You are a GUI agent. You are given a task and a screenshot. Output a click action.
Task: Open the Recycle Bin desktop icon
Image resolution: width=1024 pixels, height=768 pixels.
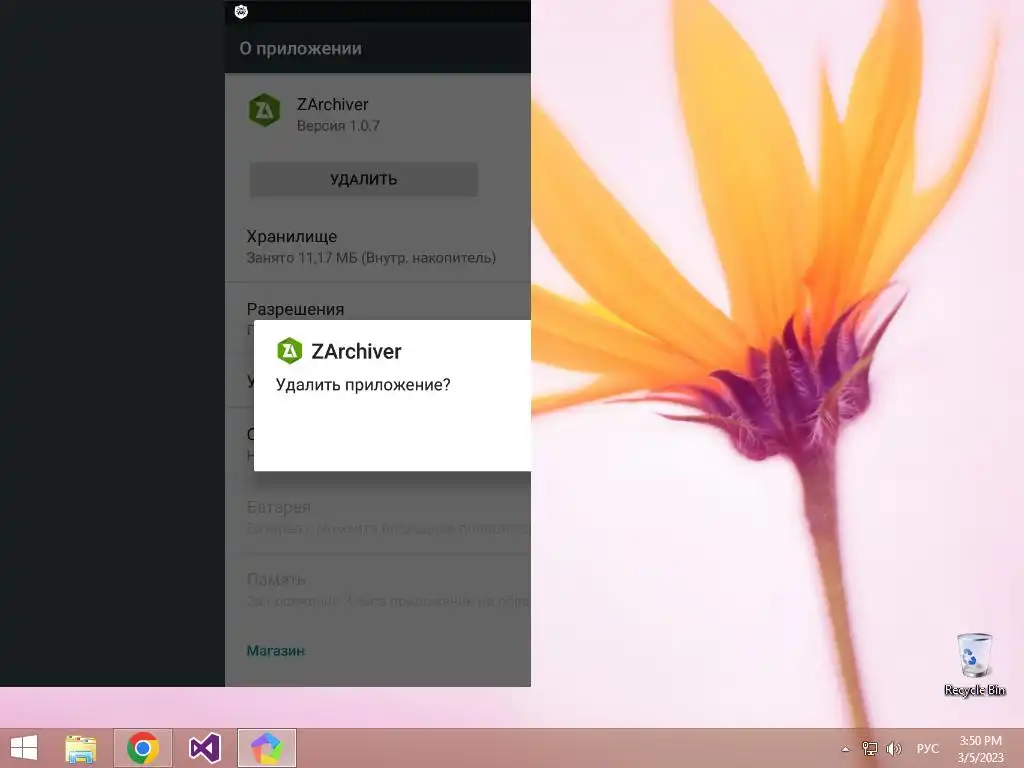pyautogui.click(x=974, y=664)
